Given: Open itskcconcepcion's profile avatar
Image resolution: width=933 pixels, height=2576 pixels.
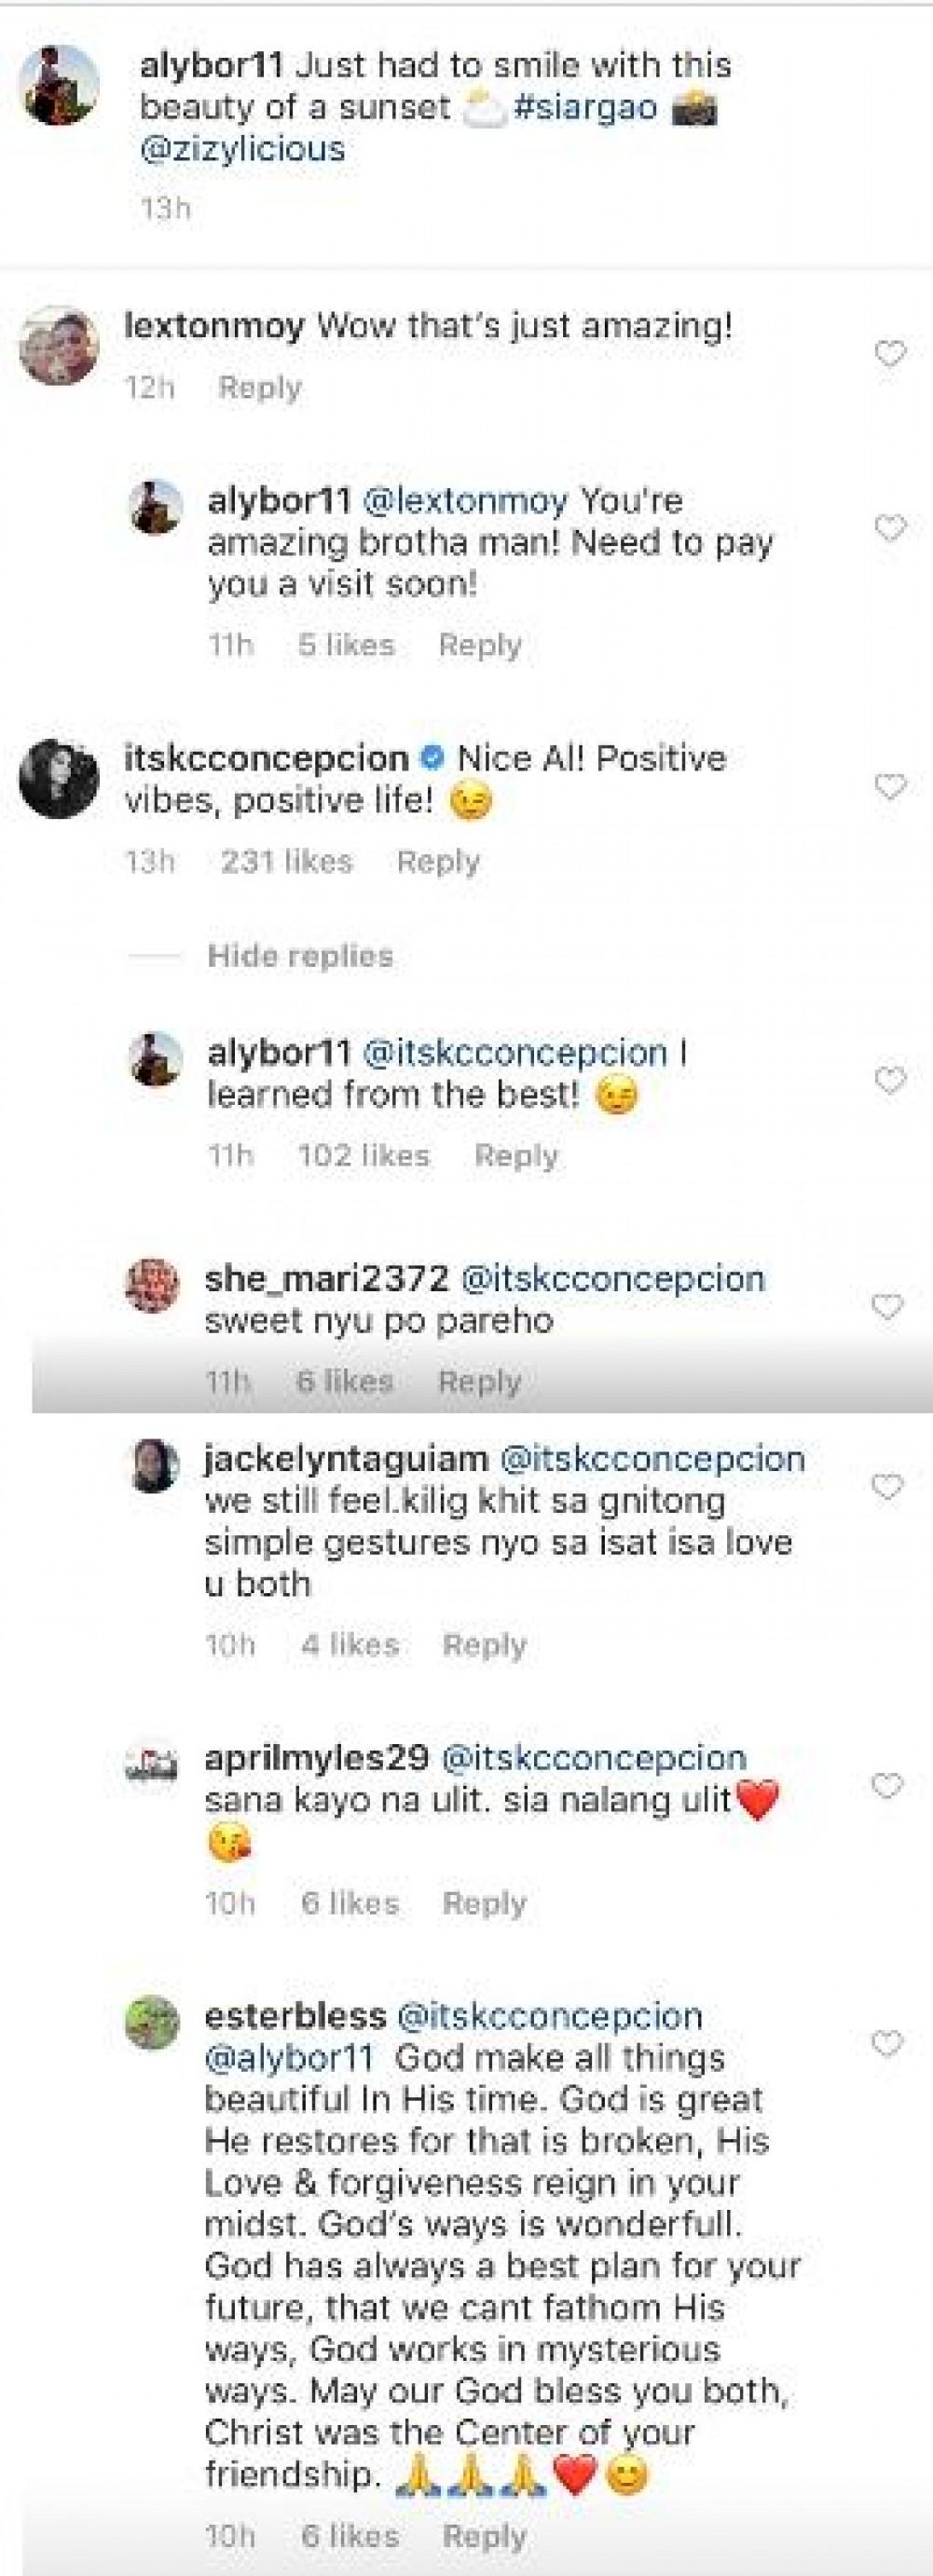Looking at the screenshot, I should pos(59,779).
